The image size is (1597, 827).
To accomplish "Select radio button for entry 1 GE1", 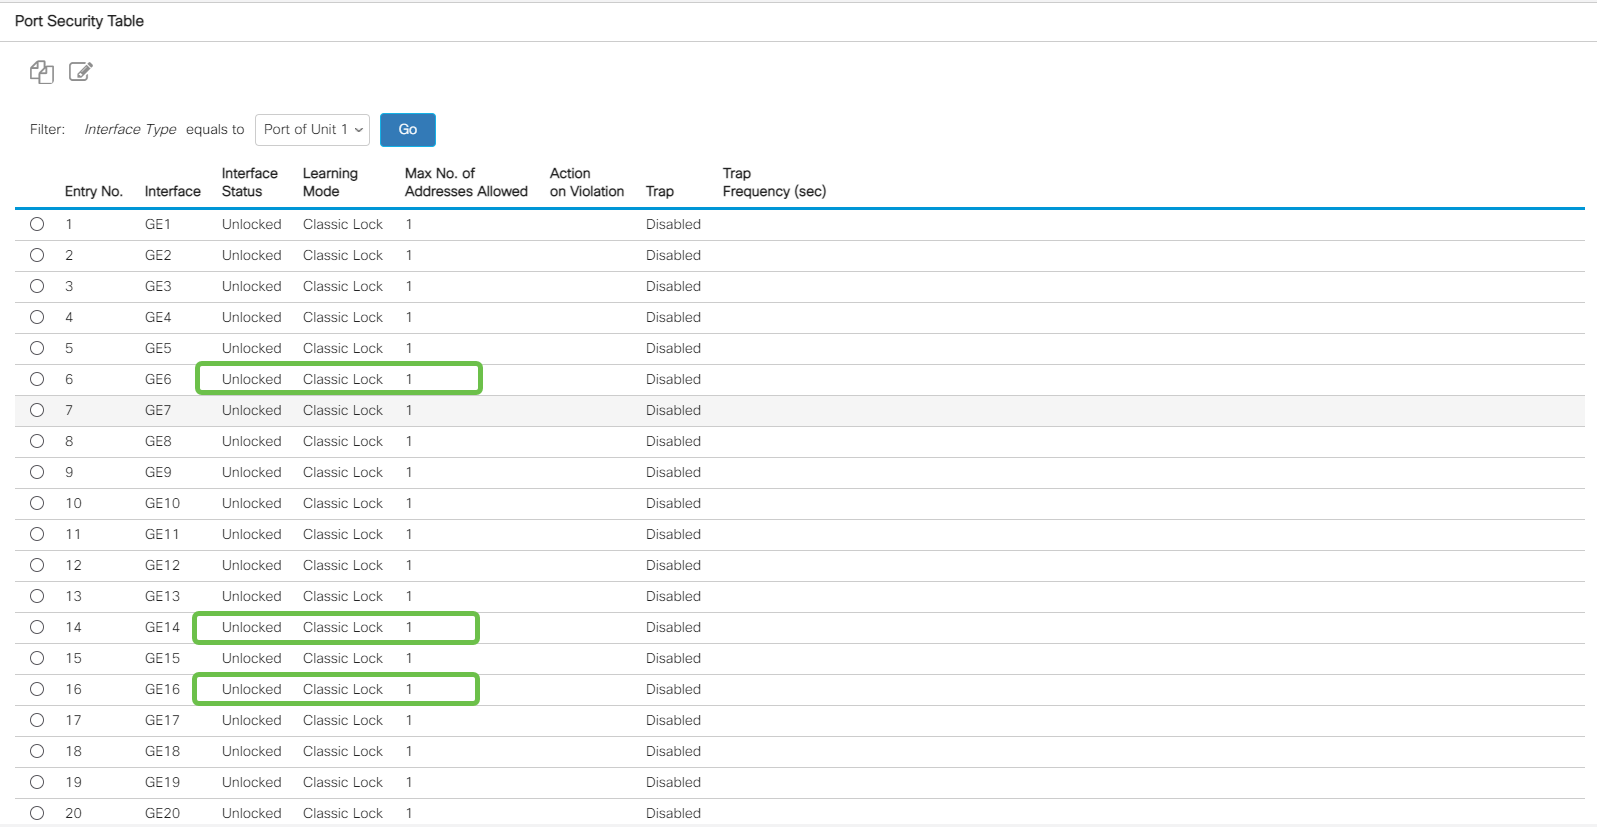I will click(x=37, y=224).
